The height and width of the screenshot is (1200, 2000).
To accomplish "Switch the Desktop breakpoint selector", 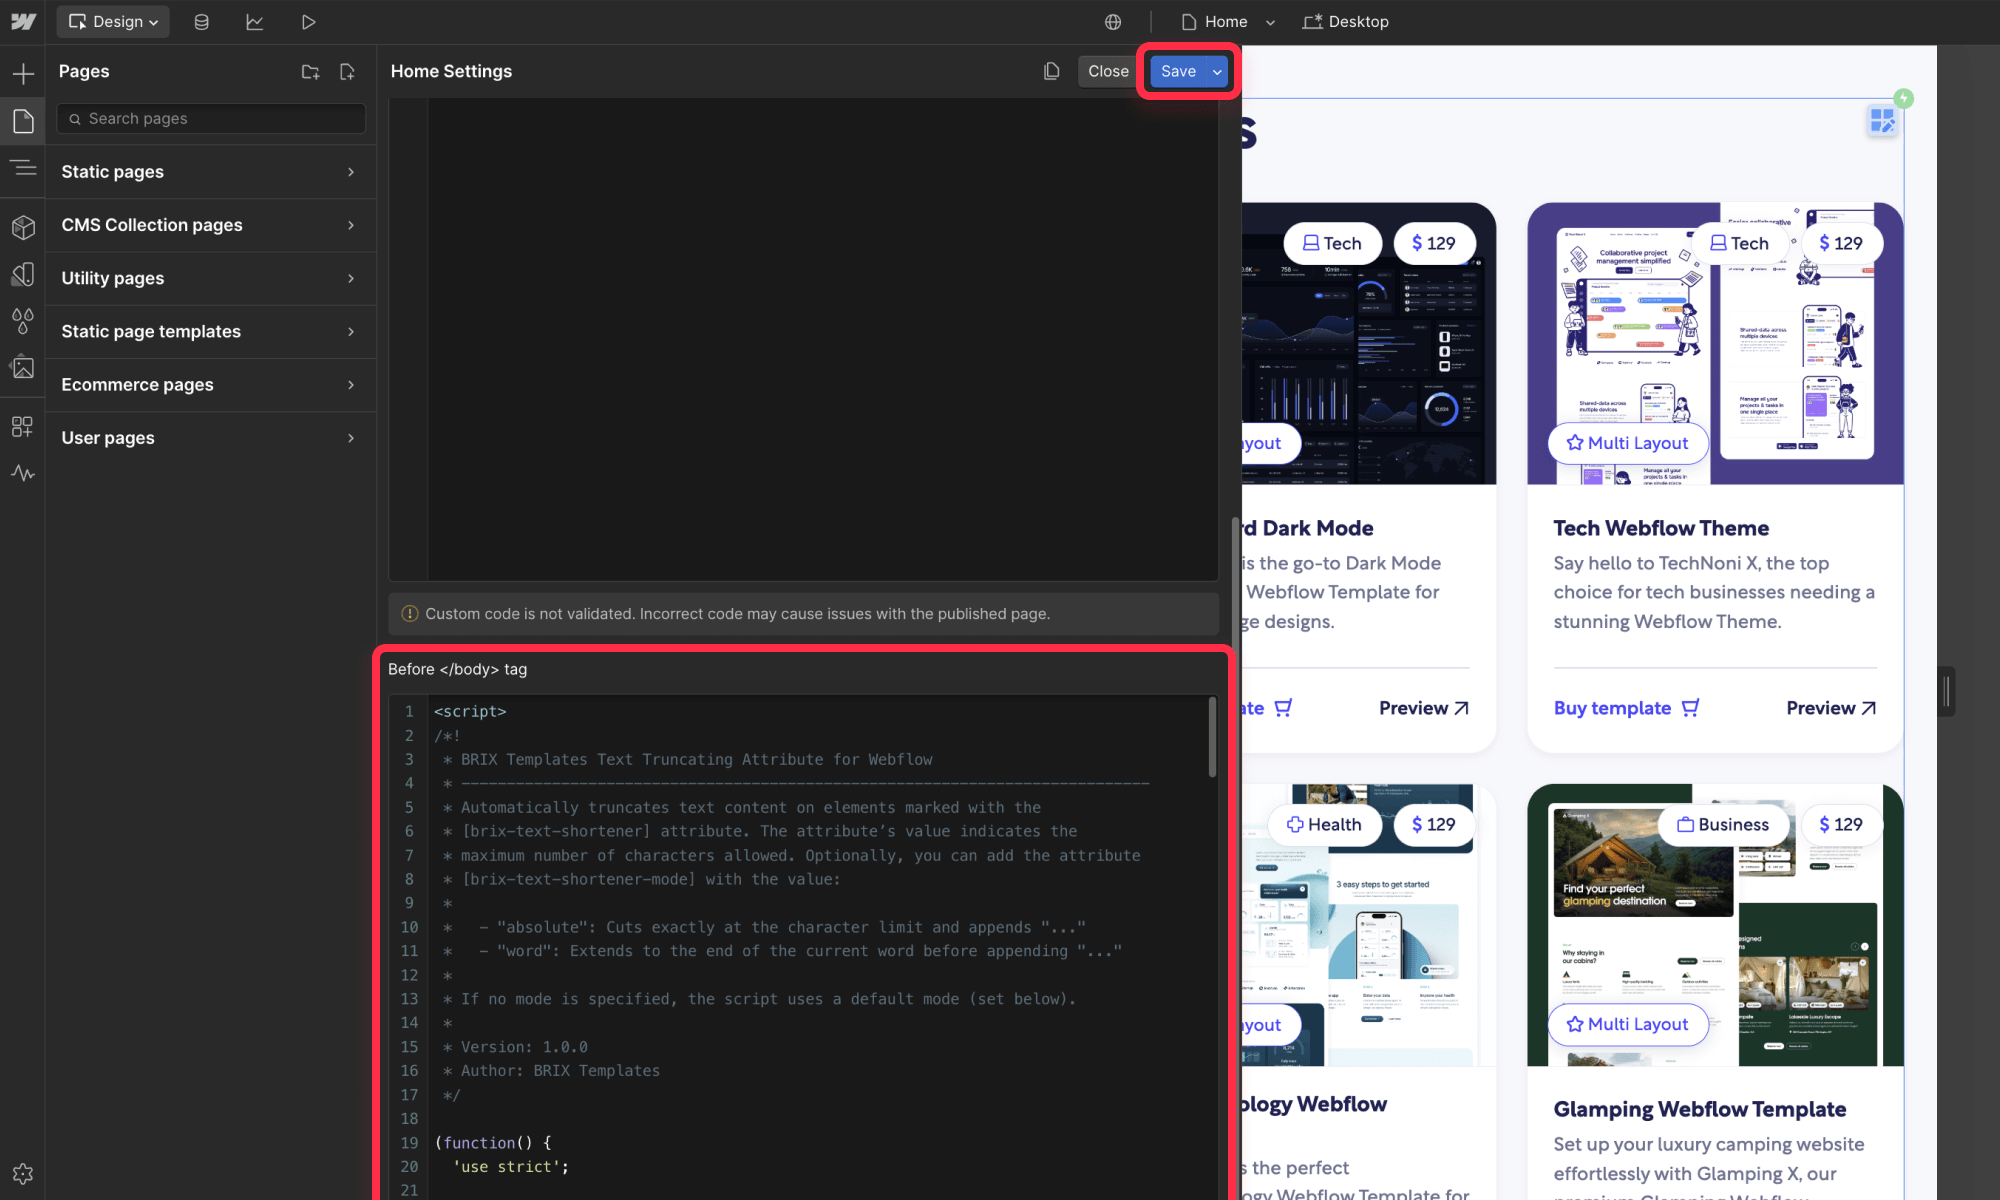I will tap(1345, 21).
